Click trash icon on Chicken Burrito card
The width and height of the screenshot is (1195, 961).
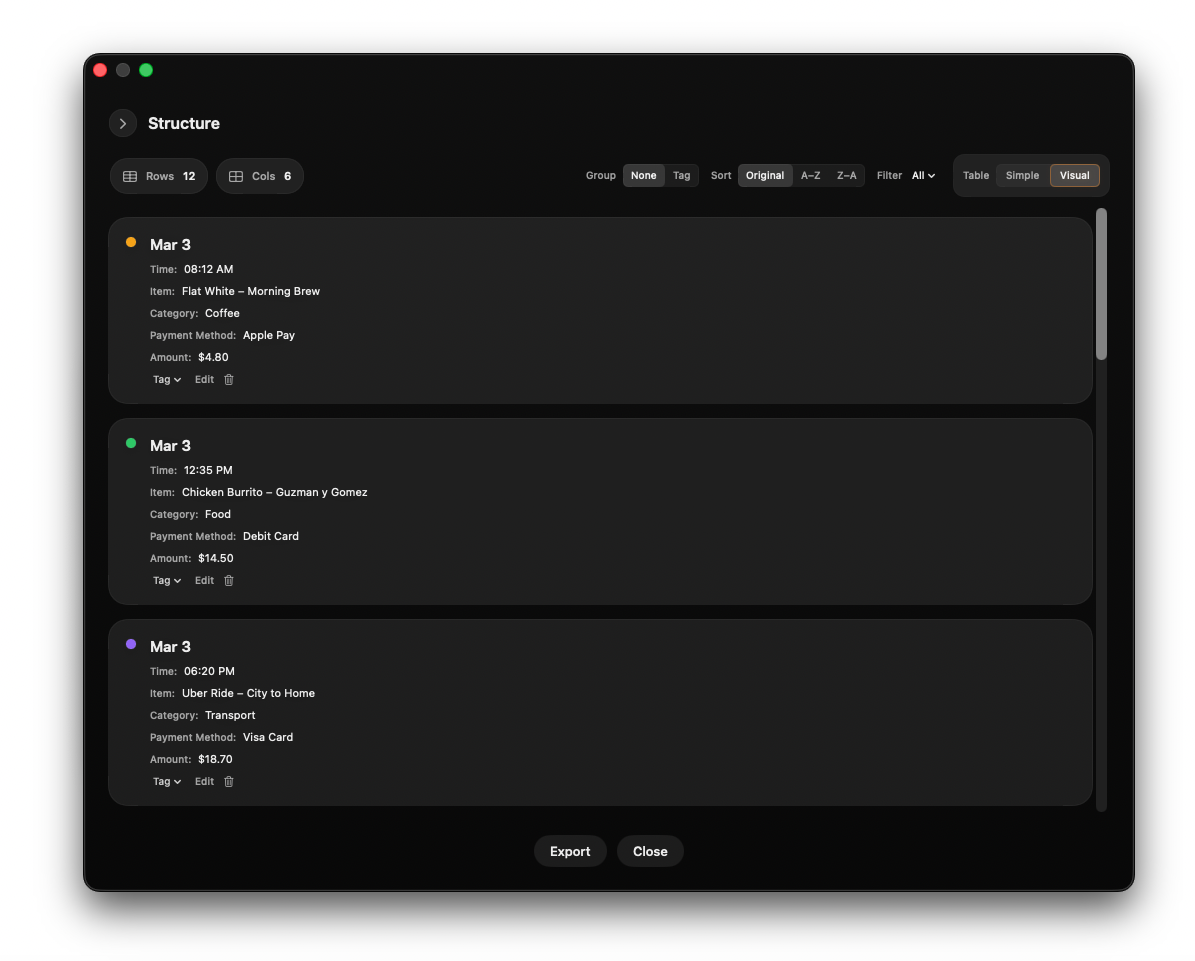[x=229, y=581]
